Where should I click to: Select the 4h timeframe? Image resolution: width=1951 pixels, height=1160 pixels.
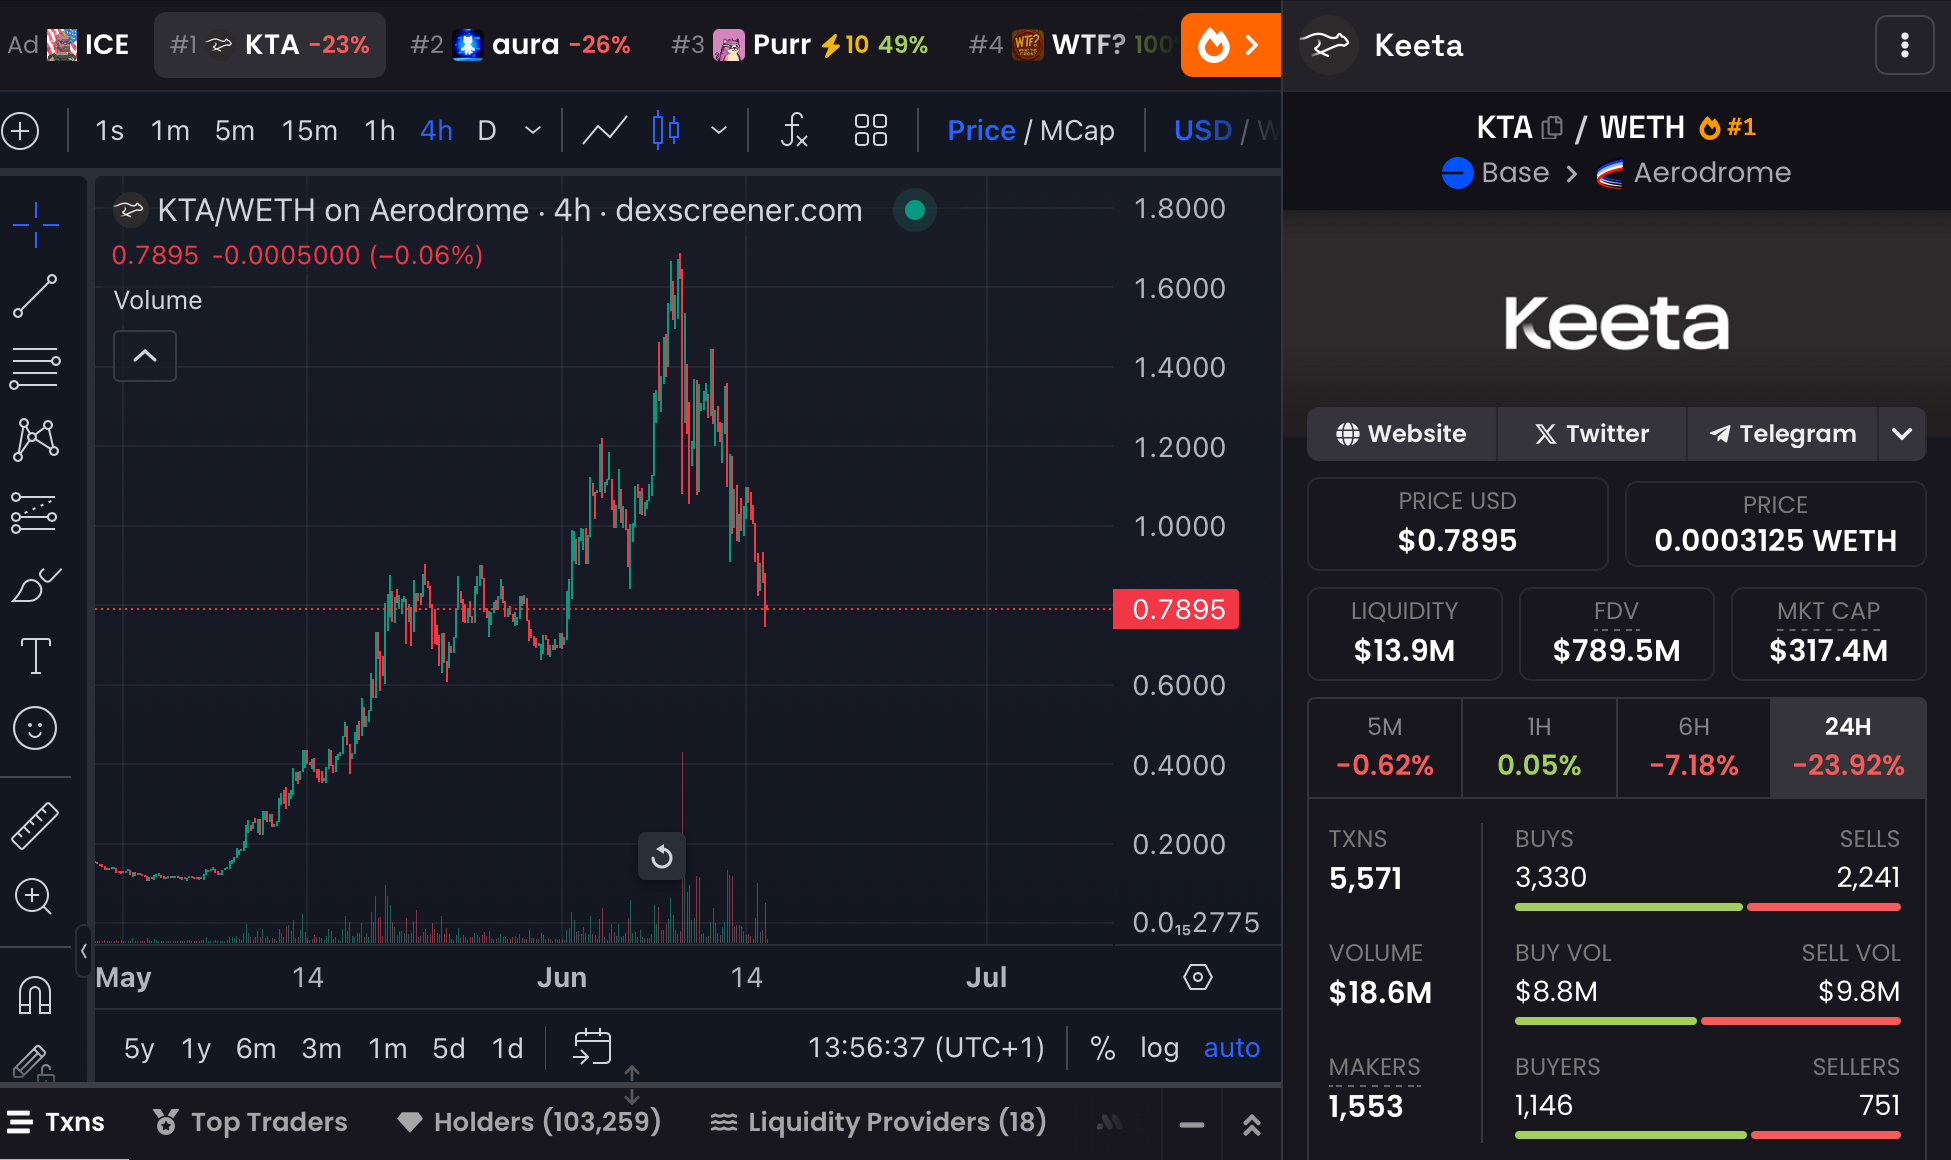click(436, 131)
